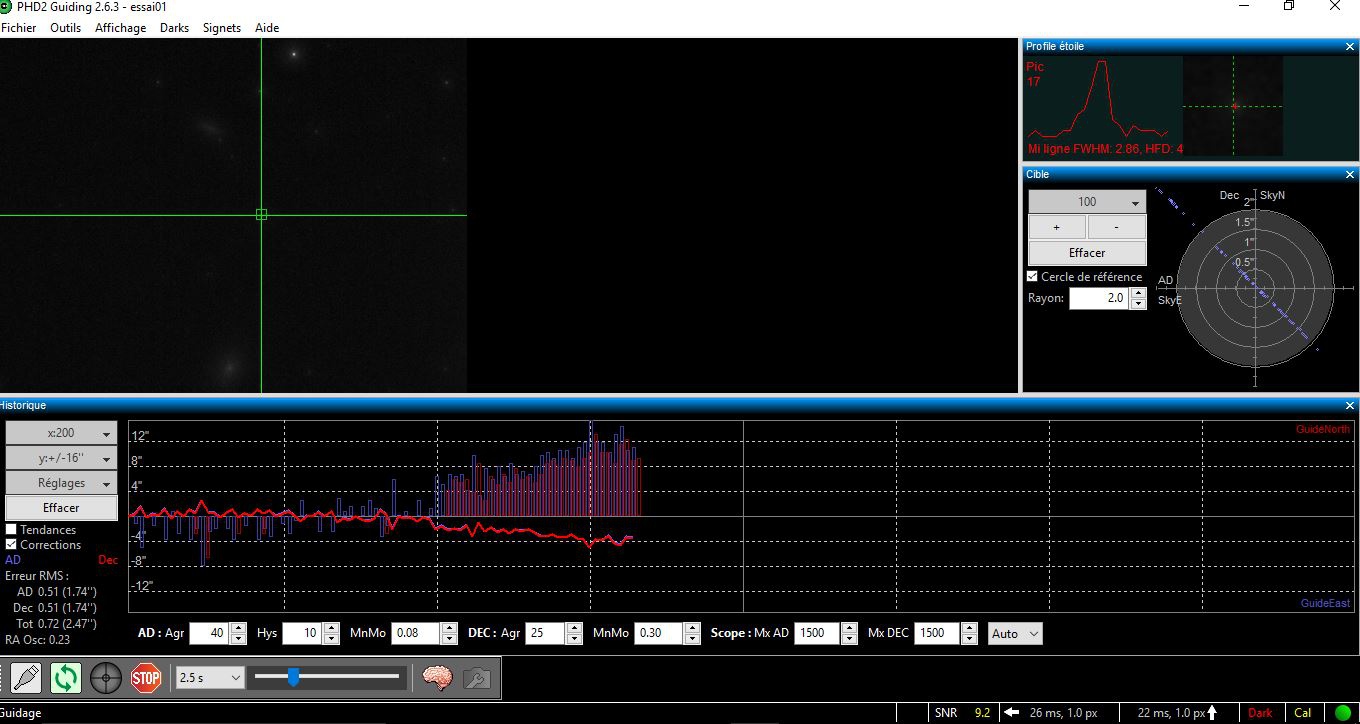Click the DEC MnMo 0.30 field
The image size is (1360, 724).
coord(659,634)
